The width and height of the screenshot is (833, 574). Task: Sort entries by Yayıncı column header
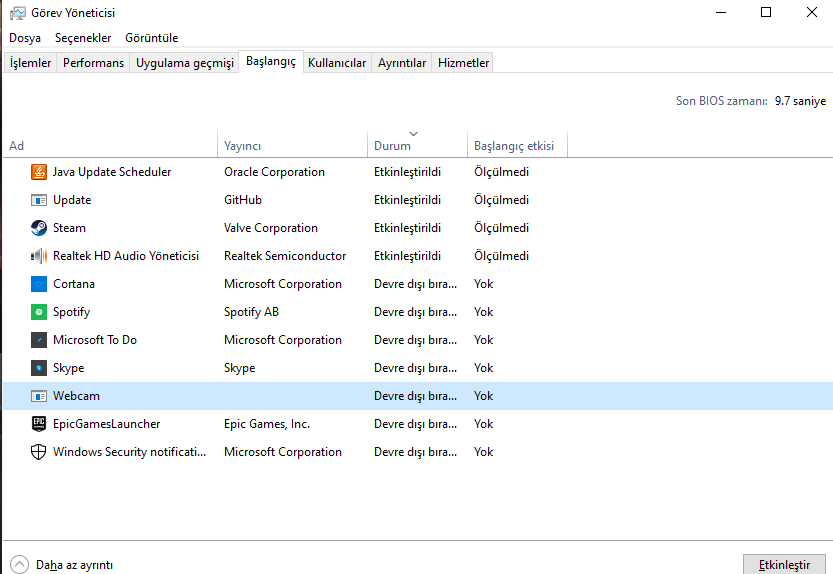coord(243,146)
